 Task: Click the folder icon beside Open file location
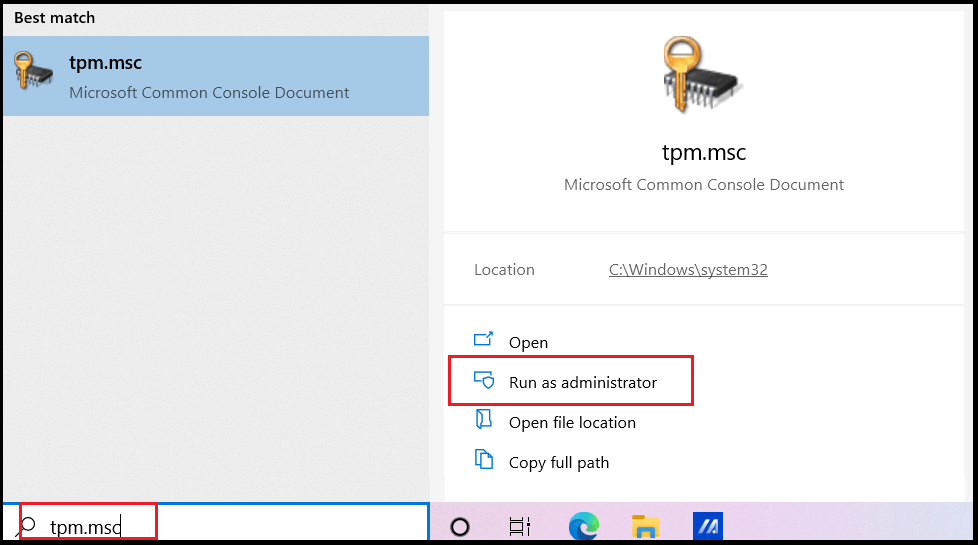[483, 419]
